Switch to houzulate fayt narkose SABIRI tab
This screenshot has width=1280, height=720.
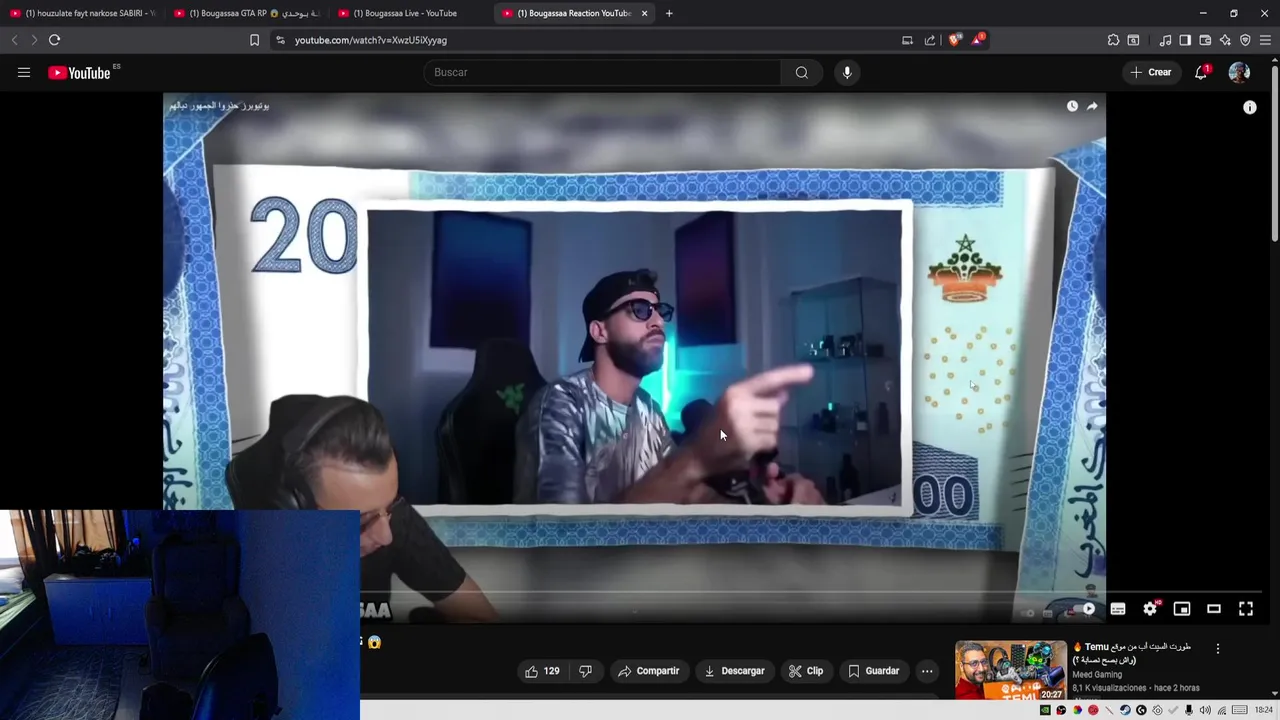point(82,13)
